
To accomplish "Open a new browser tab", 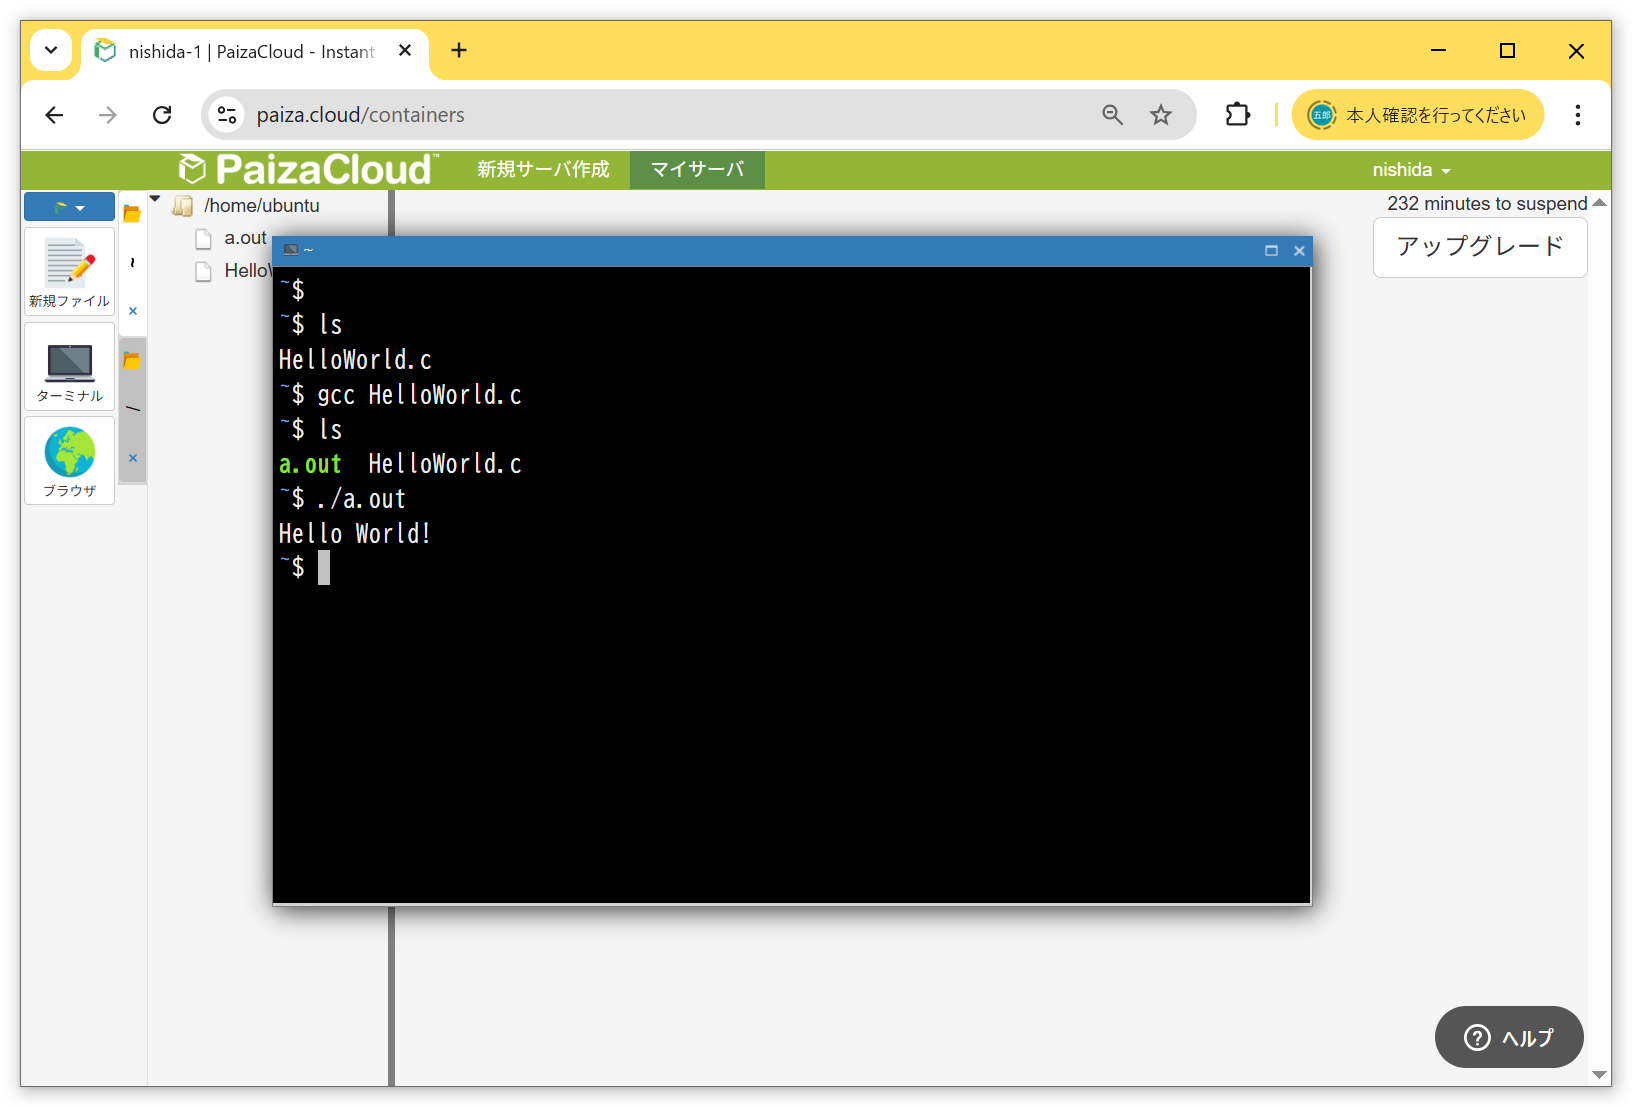I will tap(459, 50).
